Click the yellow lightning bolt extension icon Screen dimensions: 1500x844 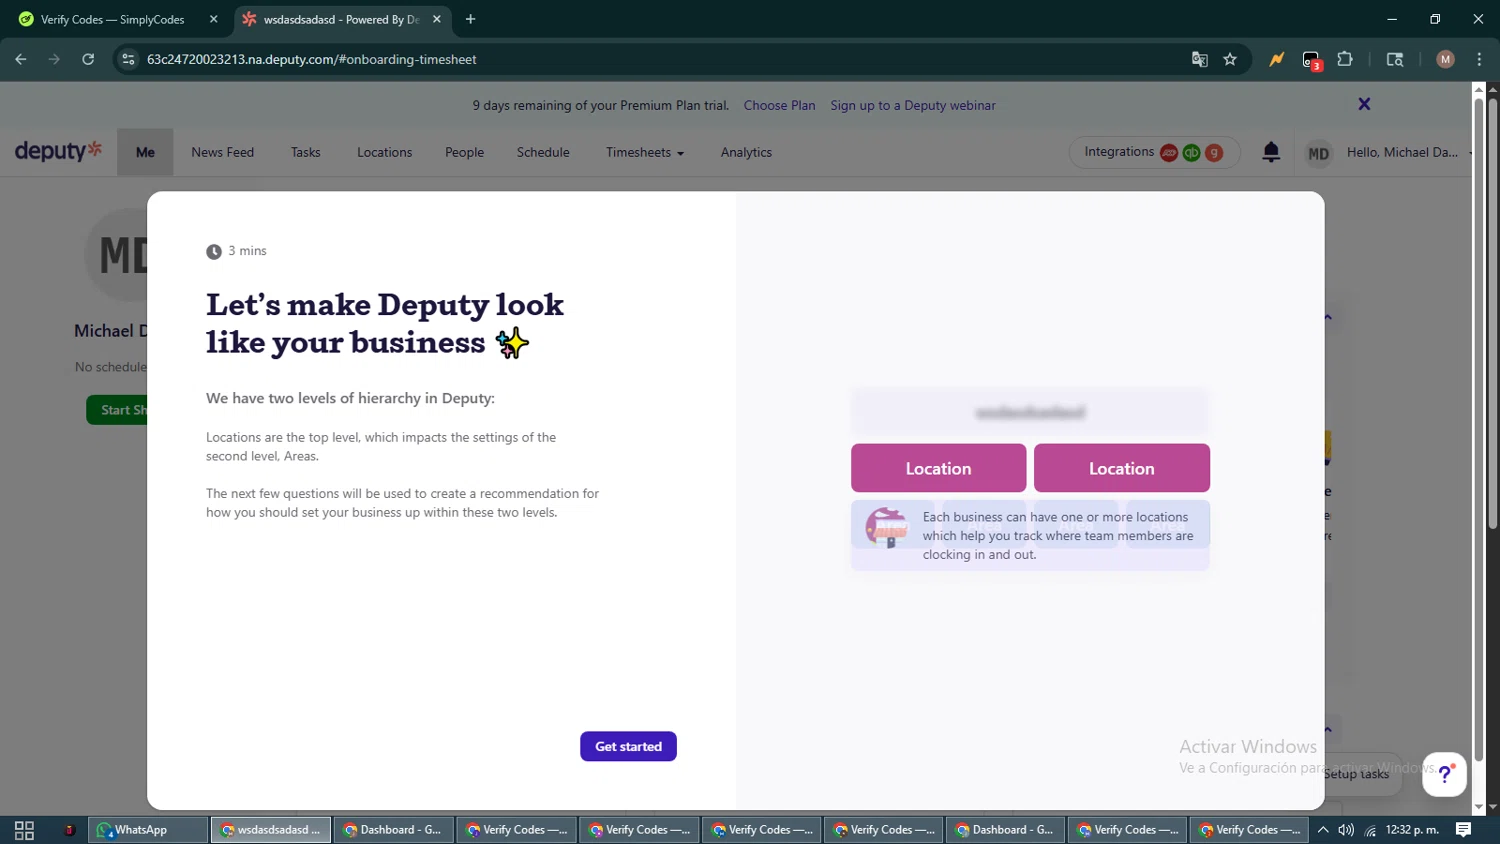1276,59
